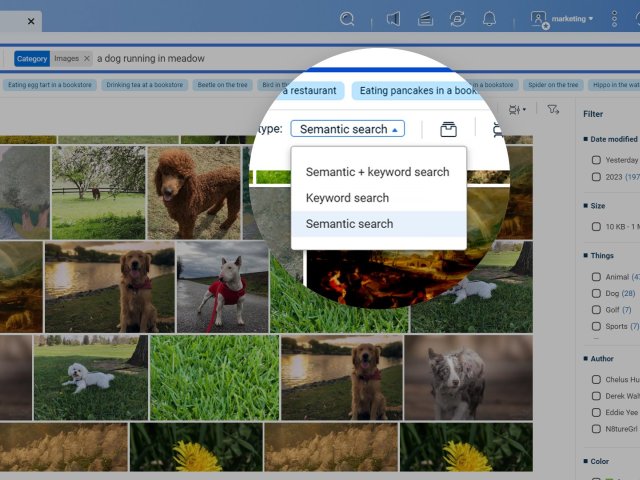Select suggestion Spider on the tree

pyautogui.click(x=553, y=85)
